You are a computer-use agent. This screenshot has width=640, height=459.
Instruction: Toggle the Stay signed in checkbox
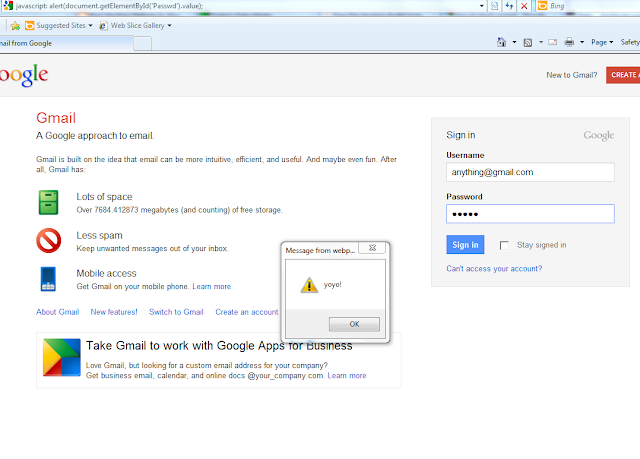[504, 245]
